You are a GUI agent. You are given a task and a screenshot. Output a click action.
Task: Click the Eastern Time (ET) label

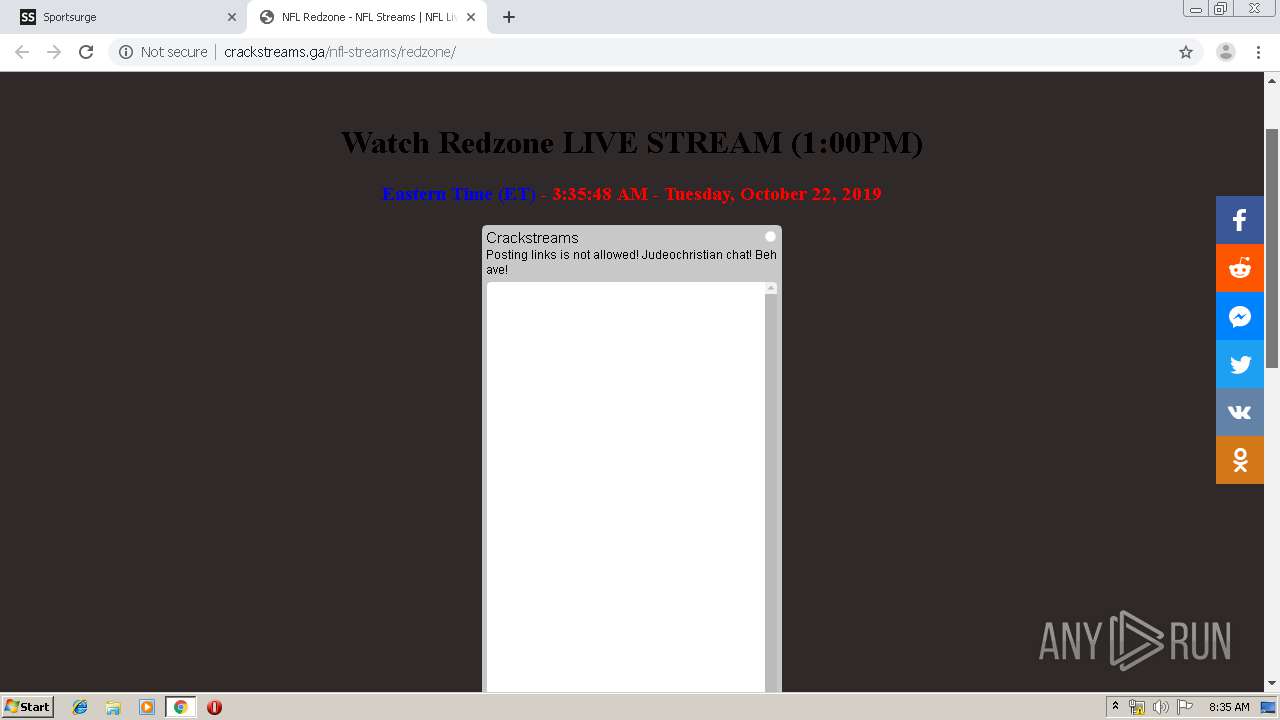point(459,194)
